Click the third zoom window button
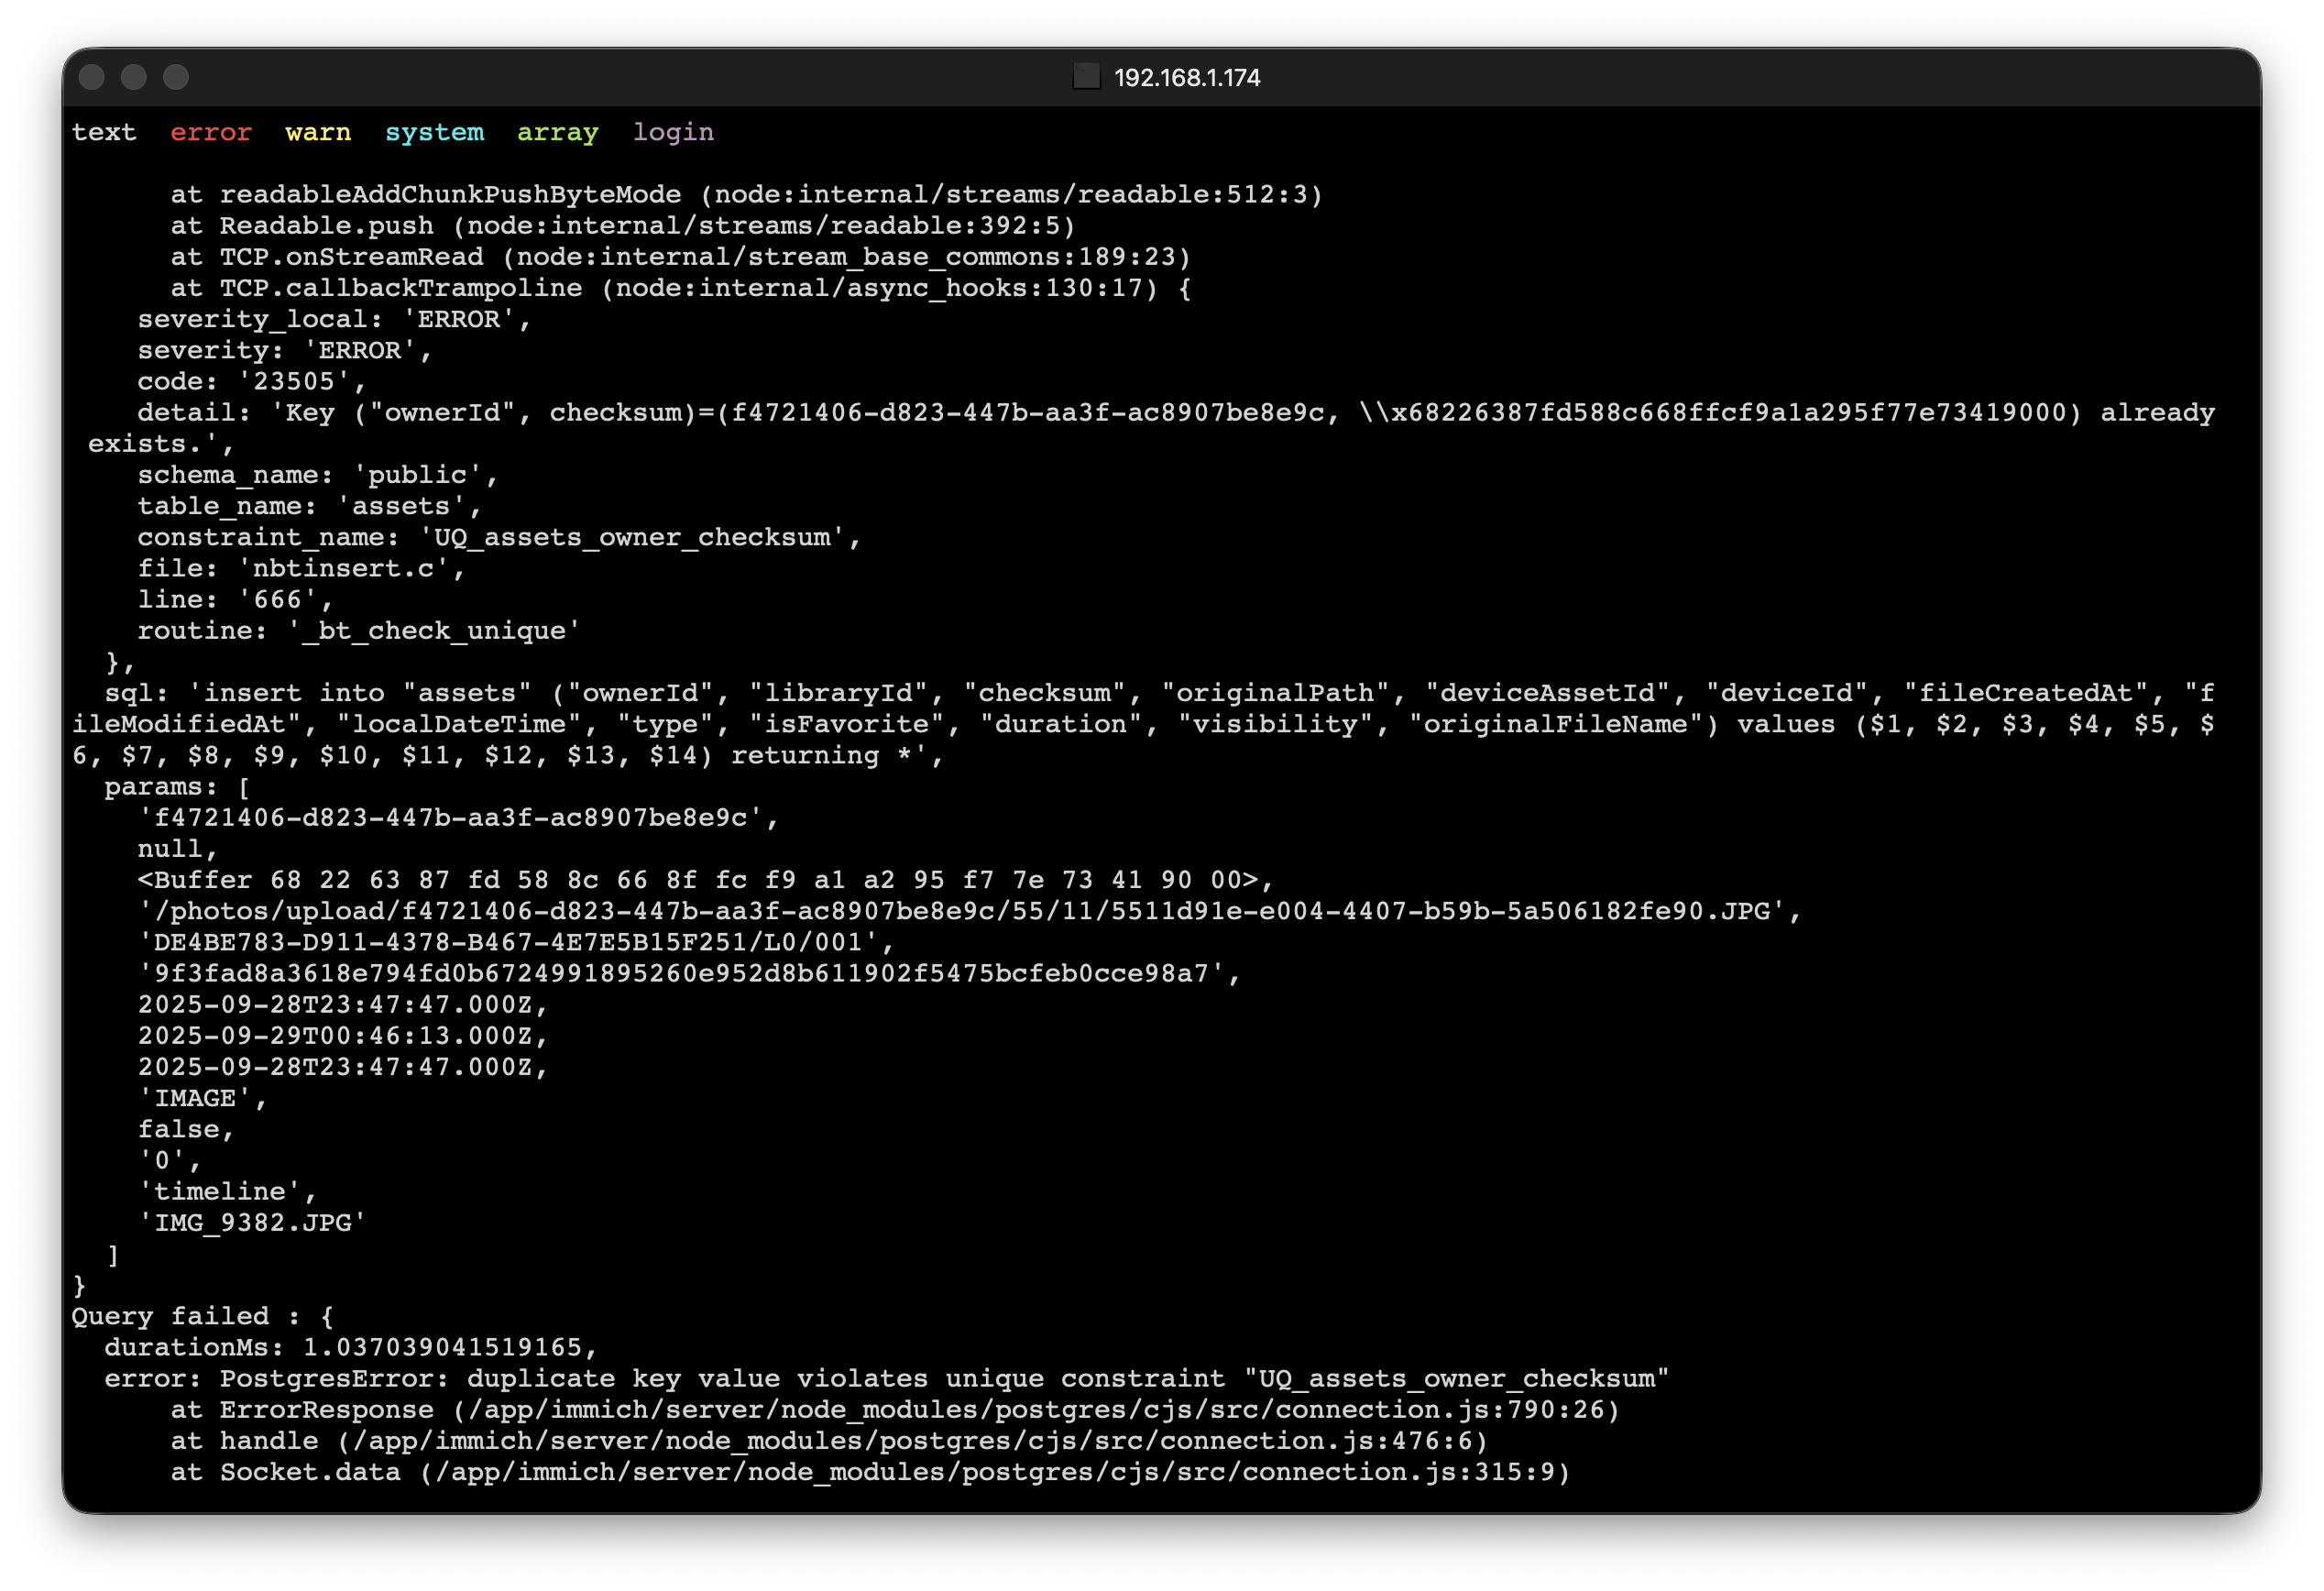2324x1591 pixels. [x=176, y=77]
